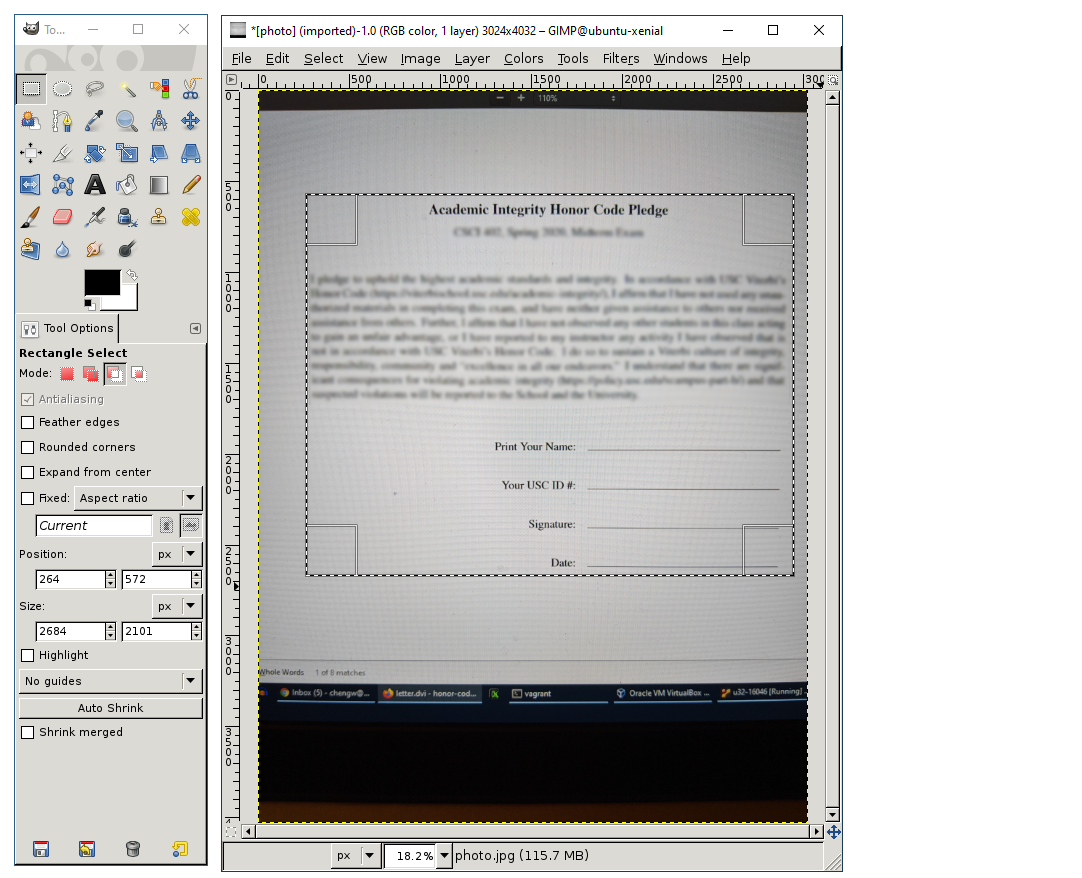Enable the Highlight checkbox
Screen dimensions: 1082x878
28,655
